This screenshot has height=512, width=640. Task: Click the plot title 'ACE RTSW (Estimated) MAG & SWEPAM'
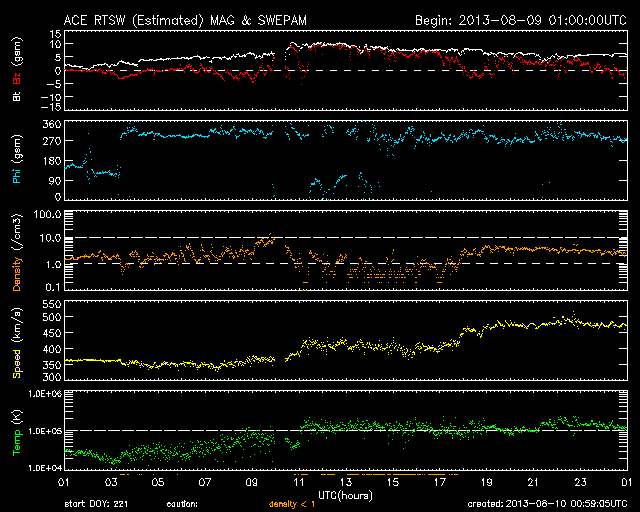(185, 20)
